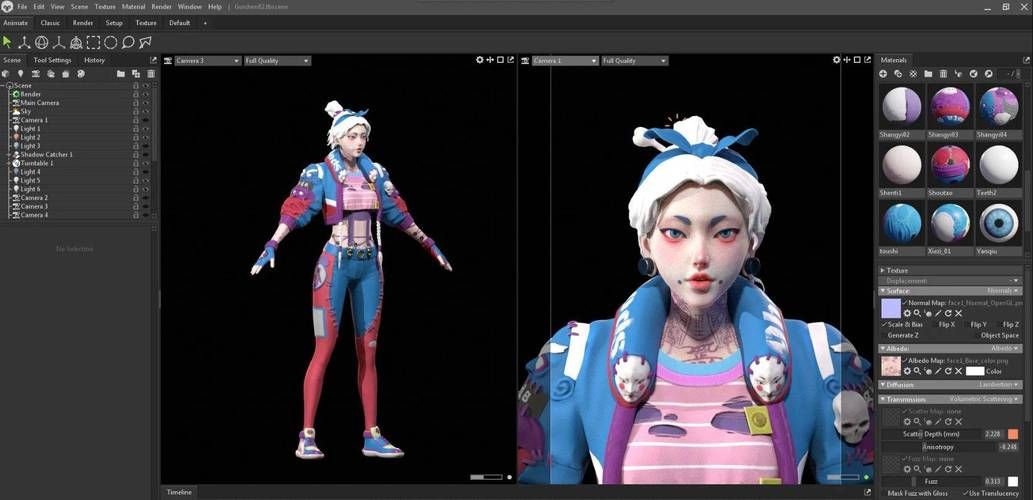Viewport: 1033px width, 500px height.
Task: Select the Classic workspace layout
Action: click(50, 22)
